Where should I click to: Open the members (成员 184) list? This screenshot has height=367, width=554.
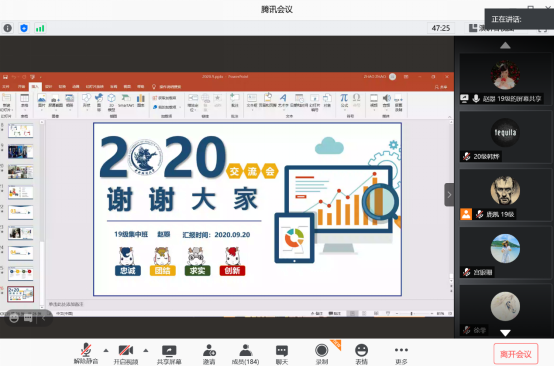[x=245, y=354]
